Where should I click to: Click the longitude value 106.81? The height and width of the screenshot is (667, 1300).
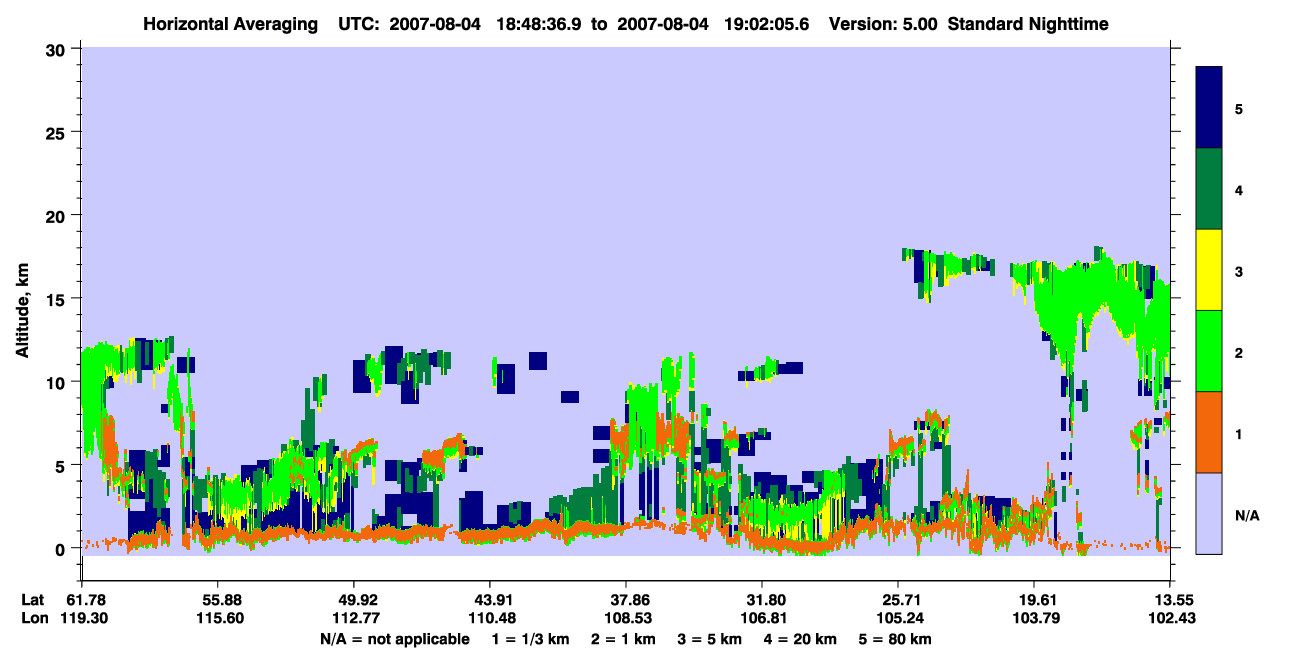762,618
